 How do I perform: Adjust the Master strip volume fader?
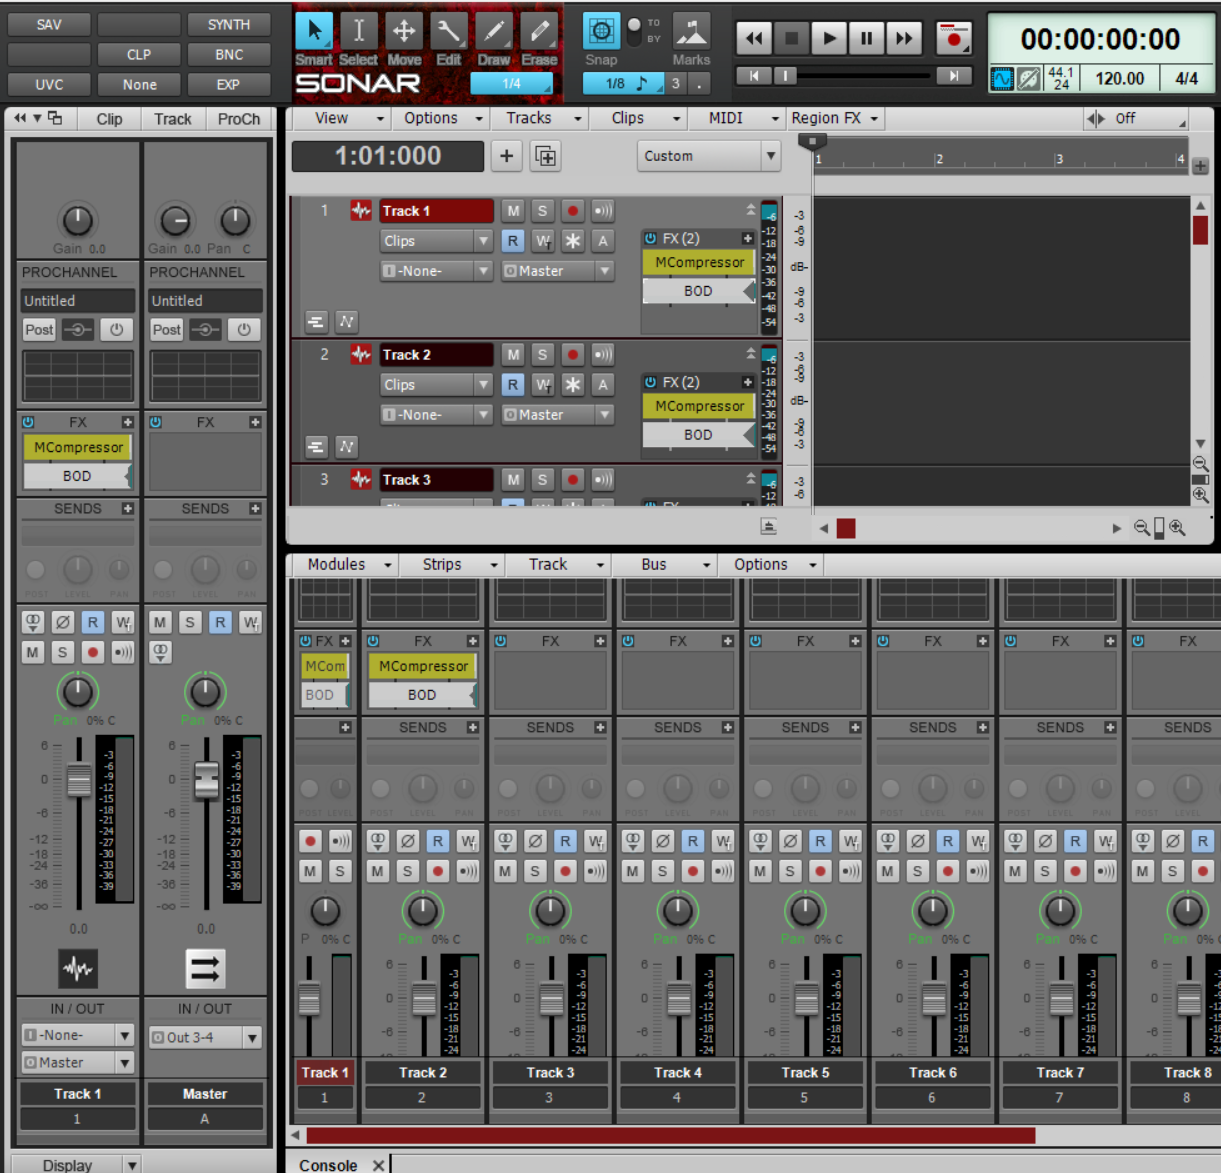pos(206,780)
